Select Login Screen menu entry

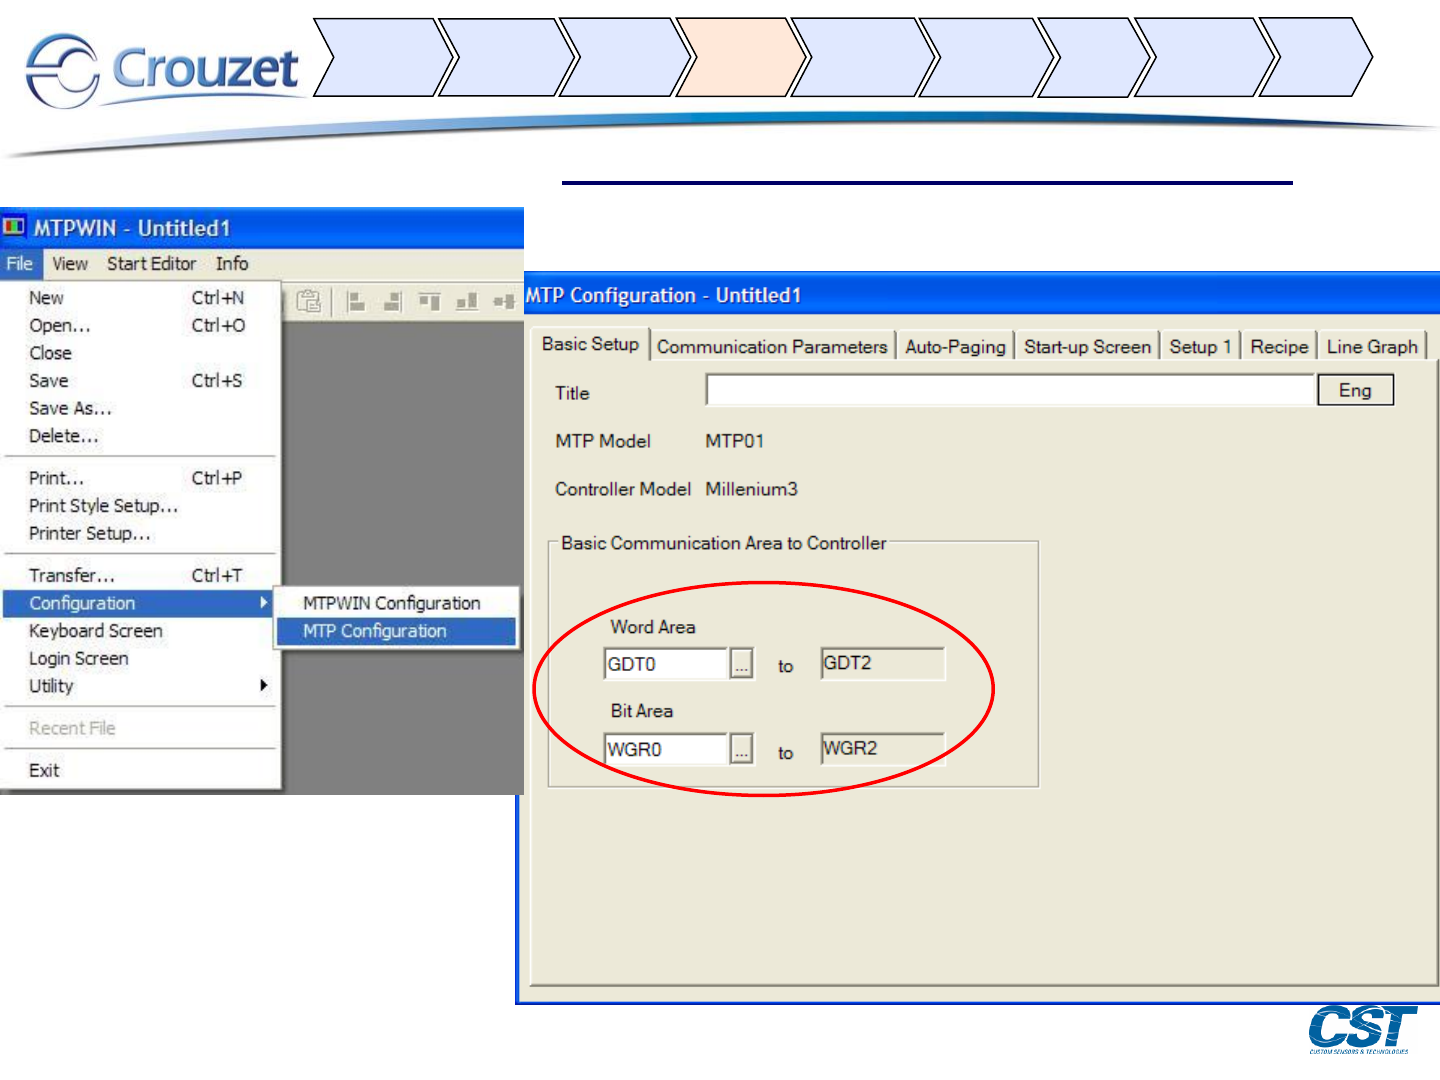(x=139, y=659)
